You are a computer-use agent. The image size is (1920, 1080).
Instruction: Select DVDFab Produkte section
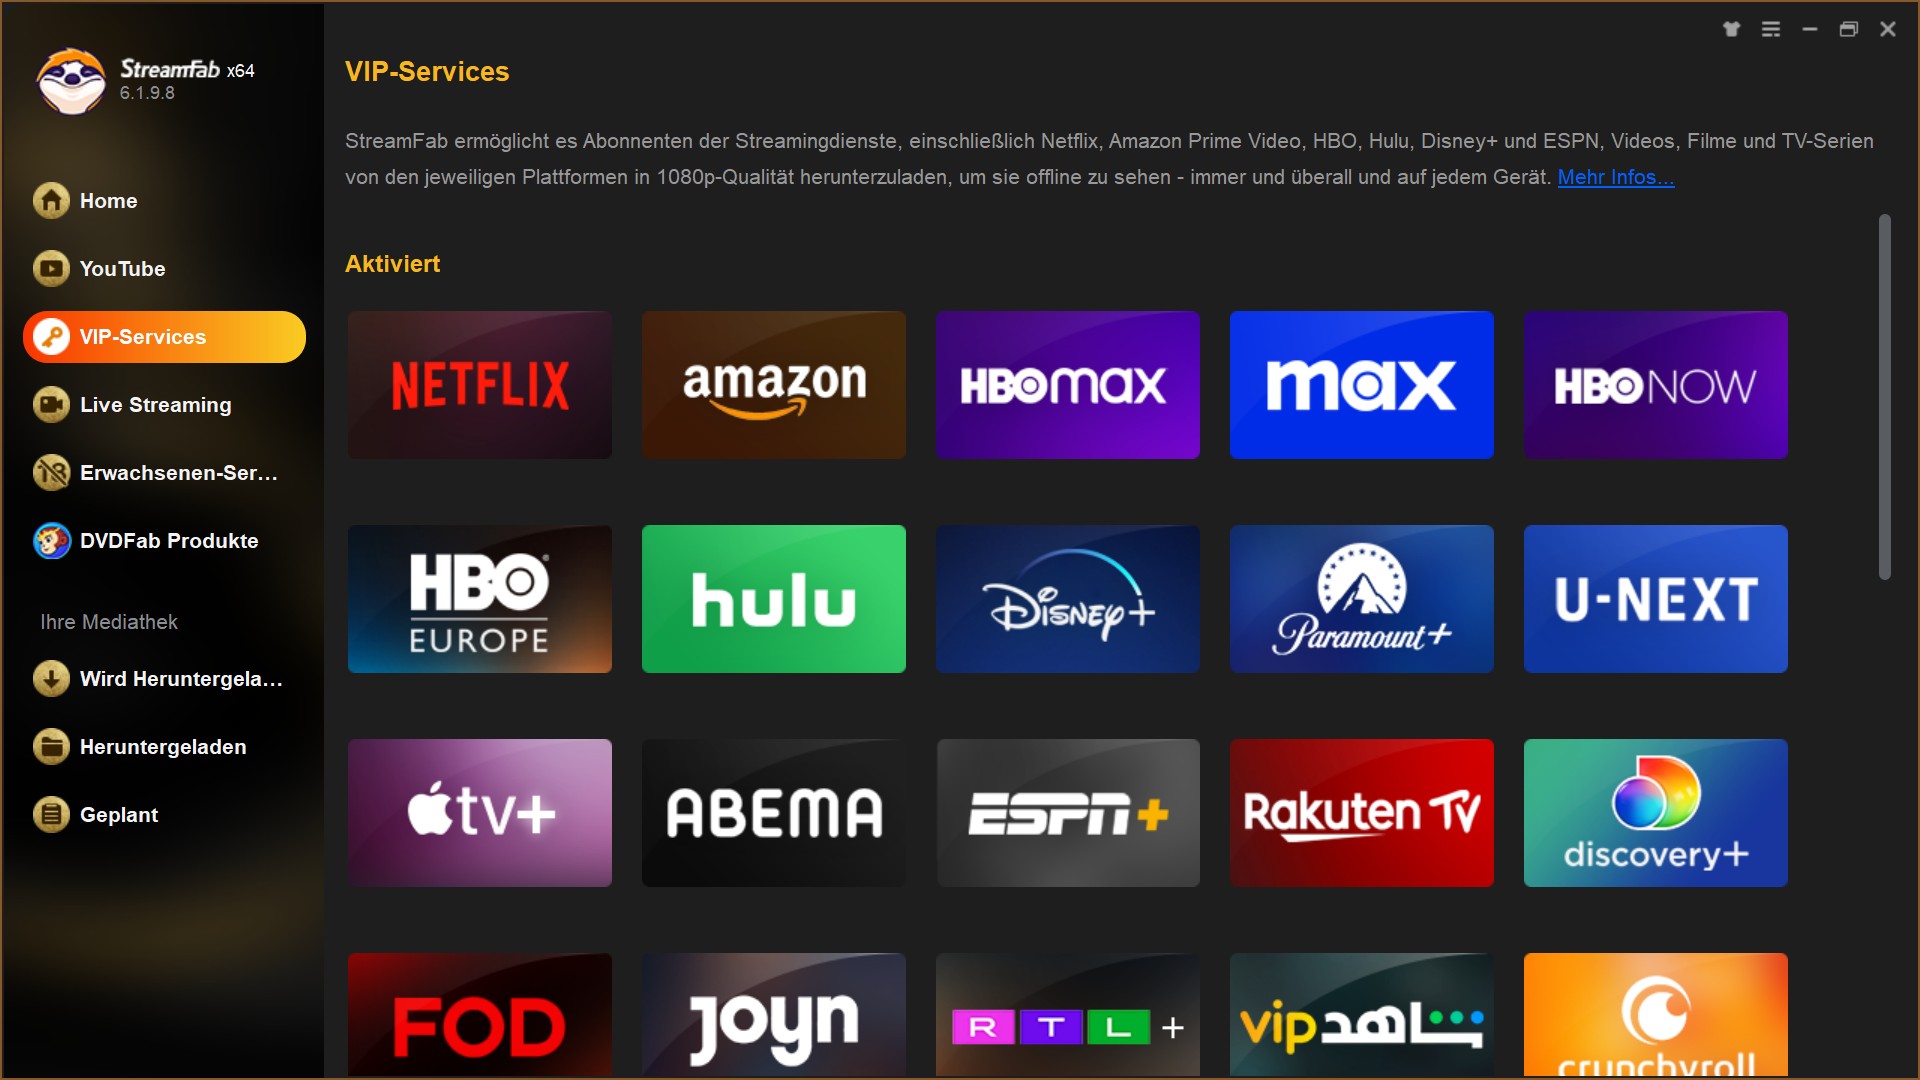point(167,541)
